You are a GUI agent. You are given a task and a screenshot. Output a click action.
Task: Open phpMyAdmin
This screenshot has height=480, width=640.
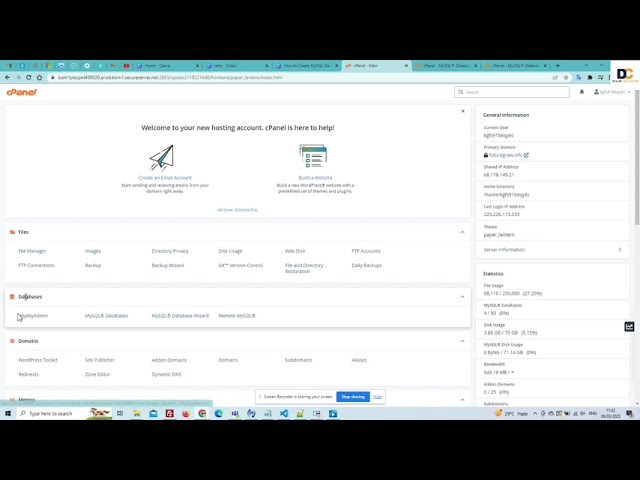(x=33, y=316)
